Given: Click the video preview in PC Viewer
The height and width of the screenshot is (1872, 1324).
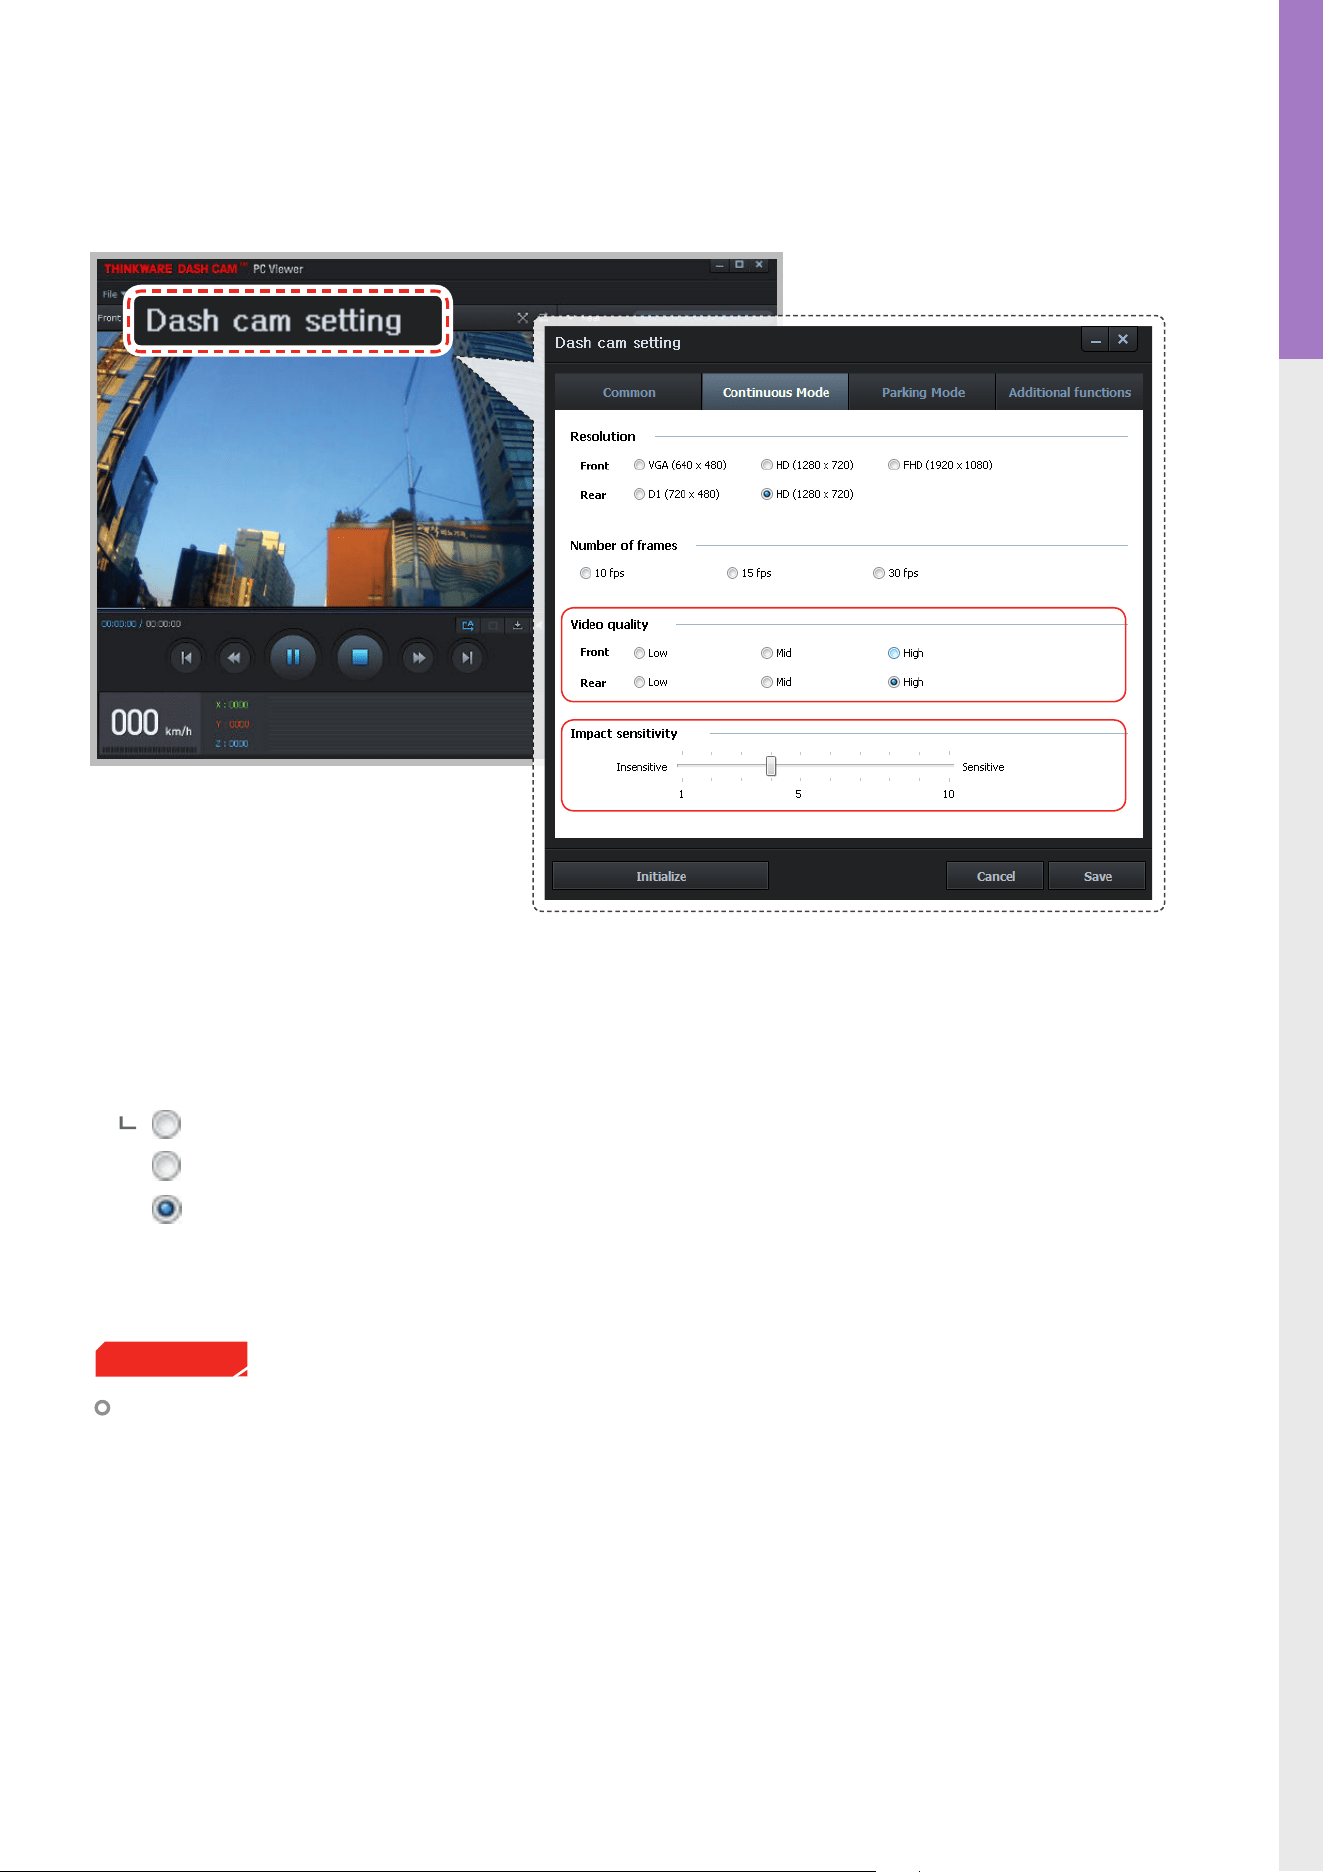Looking at the screenshot, I should click(x=315, y=470).
